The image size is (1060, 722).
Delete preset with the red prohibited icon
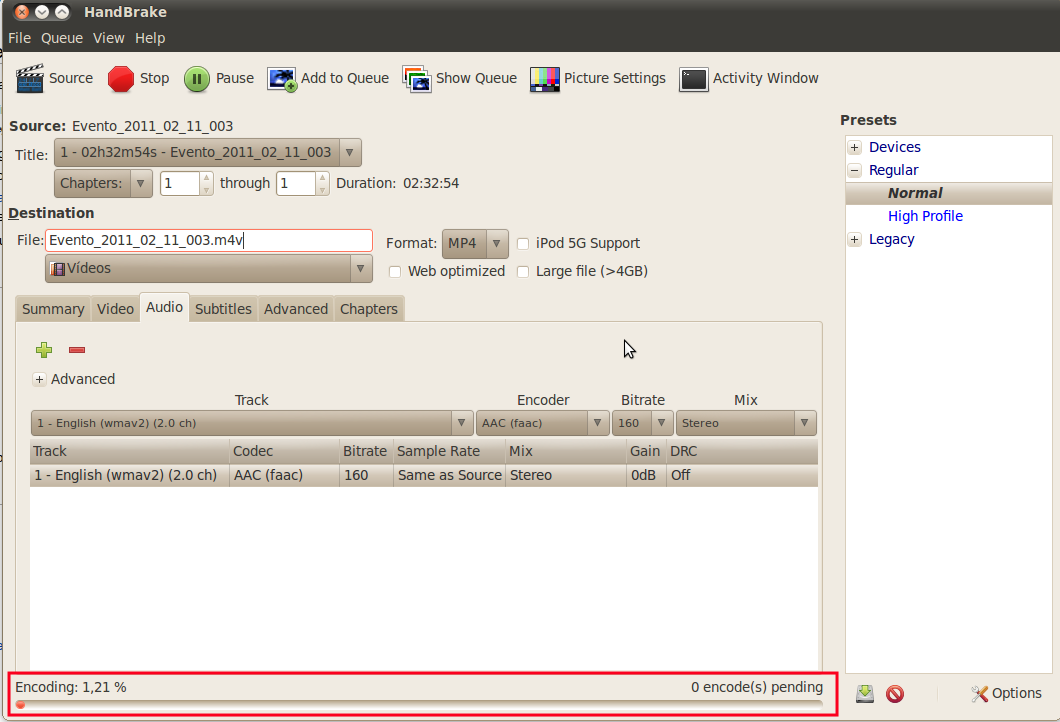coord(895,694)
